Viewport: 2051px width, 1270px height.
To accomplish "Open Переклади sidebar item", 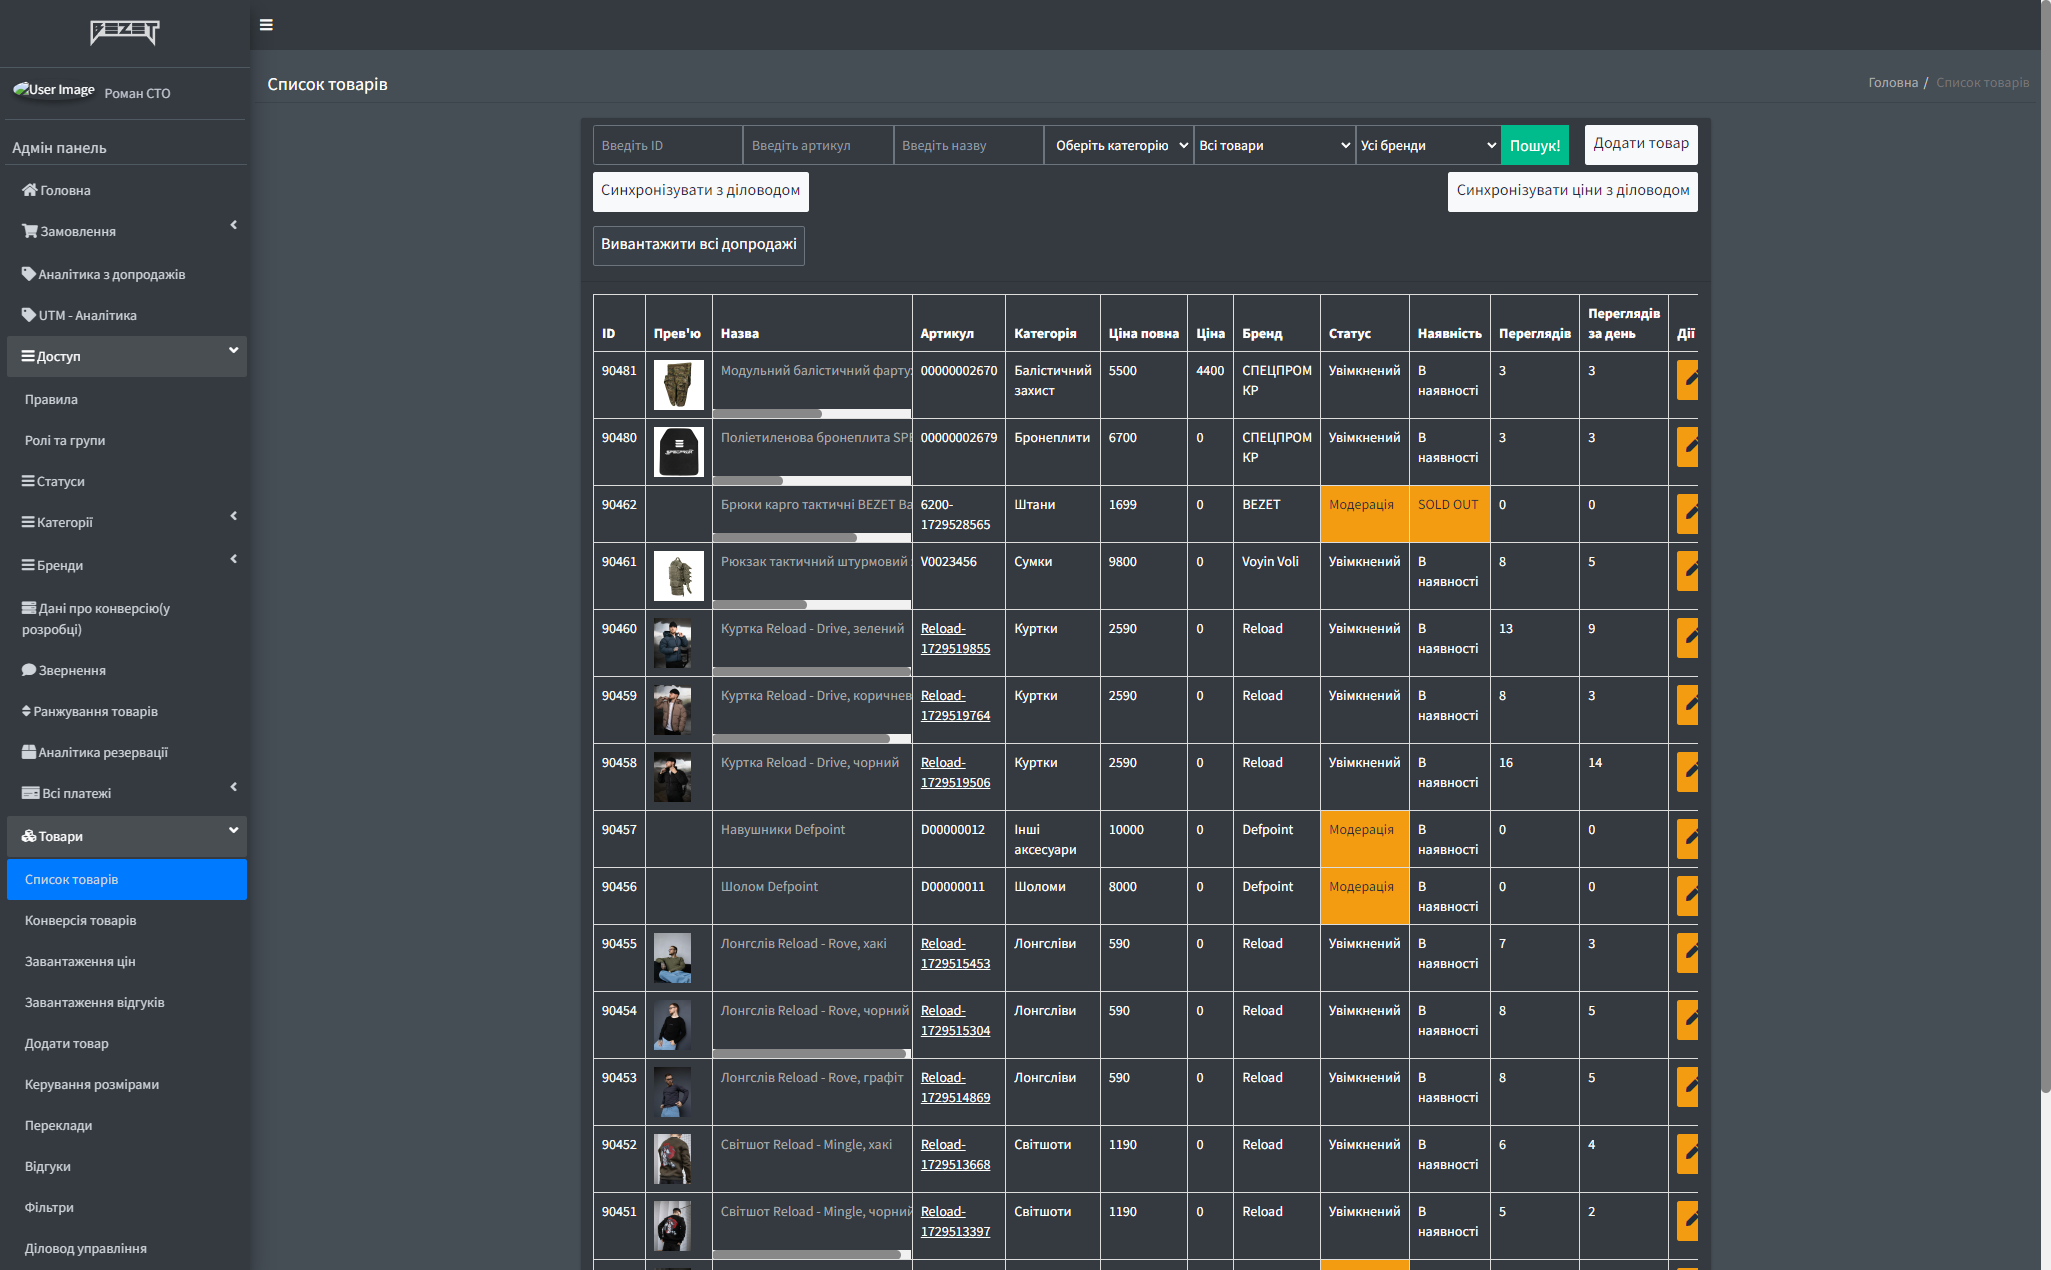I will coord(126,1125).
